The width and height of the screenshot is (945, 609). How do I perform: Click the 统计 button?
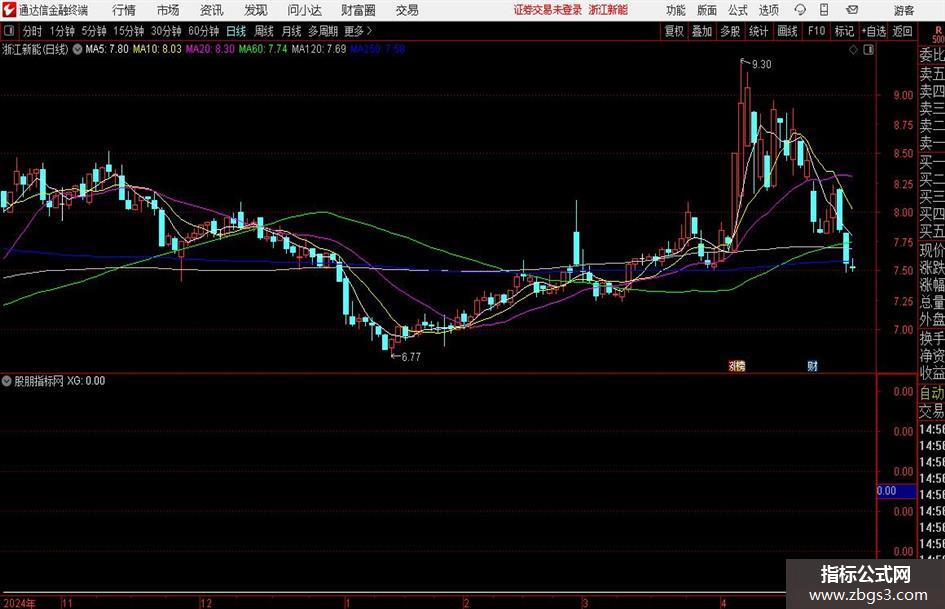coord(759,31)
